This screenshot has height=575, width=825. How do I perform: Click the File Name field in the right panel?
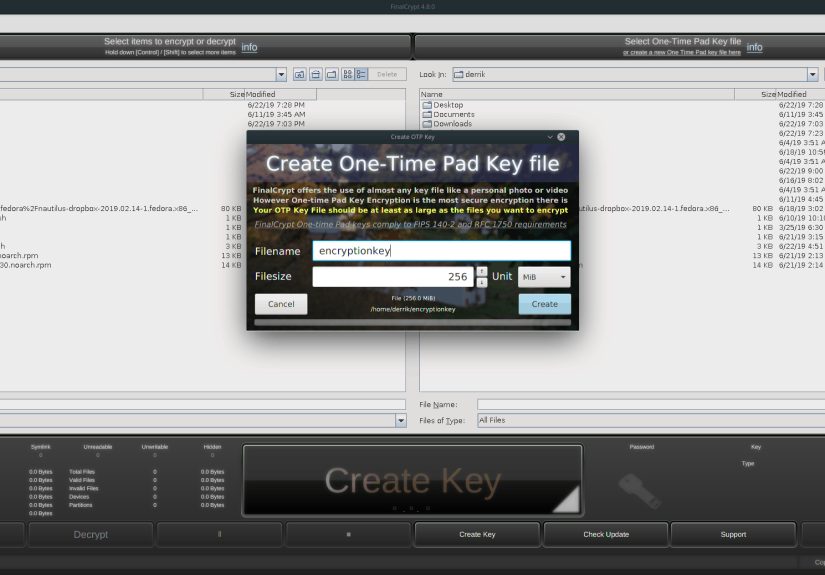(x=651, y=405)
